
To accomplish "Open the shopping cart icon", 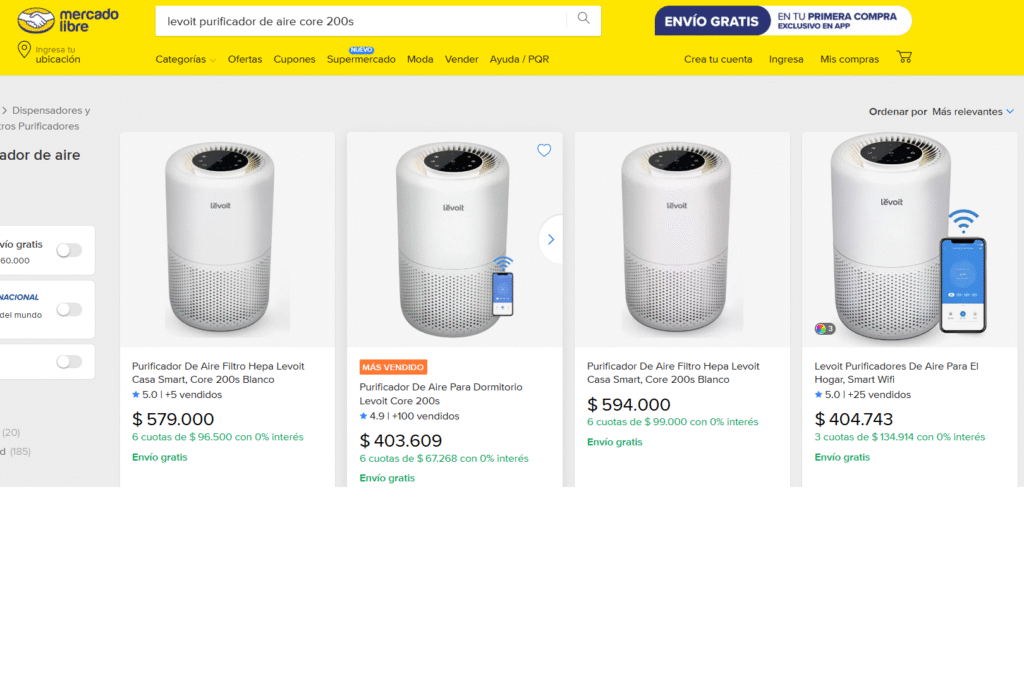I will tap(904, 57).
